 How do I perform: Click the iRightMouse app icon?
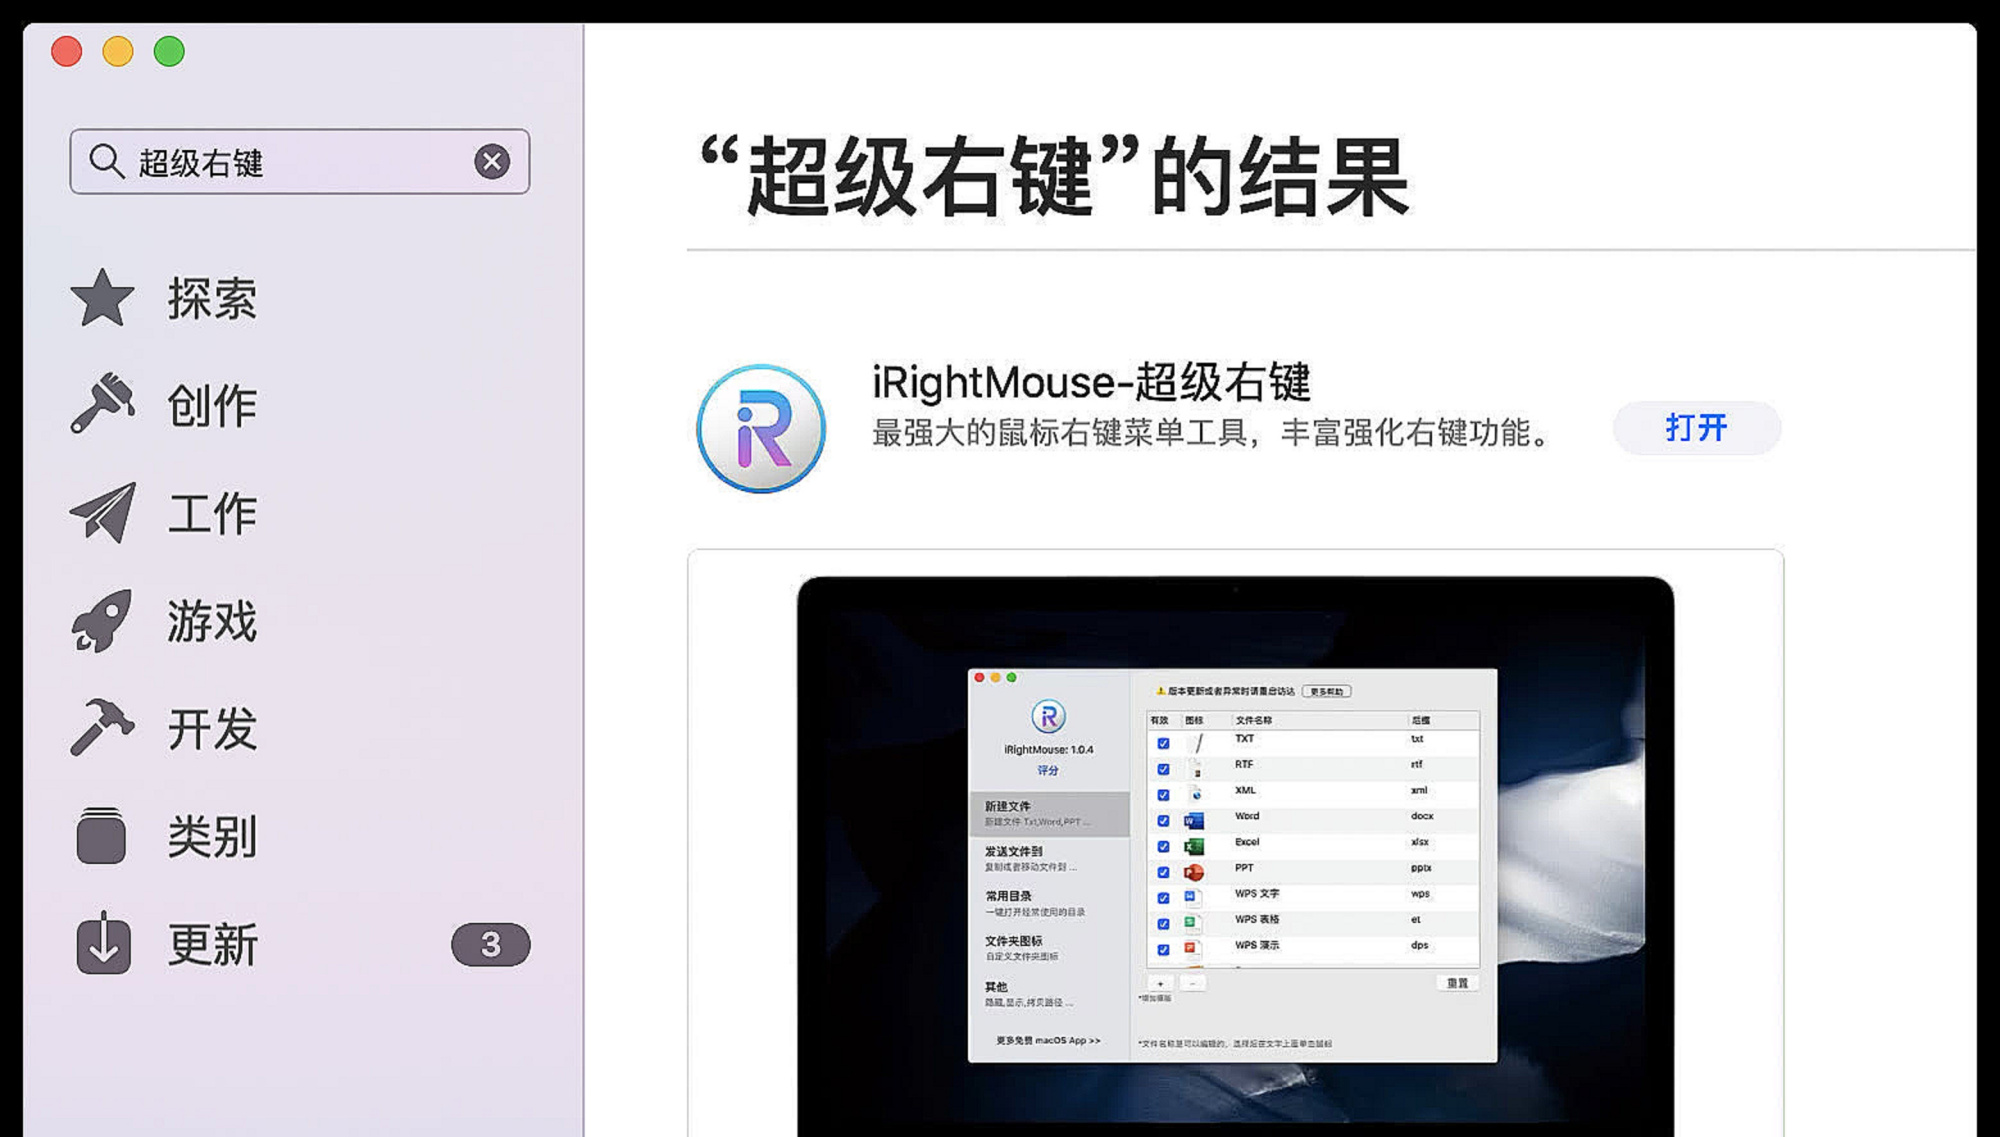coord(761,428)
